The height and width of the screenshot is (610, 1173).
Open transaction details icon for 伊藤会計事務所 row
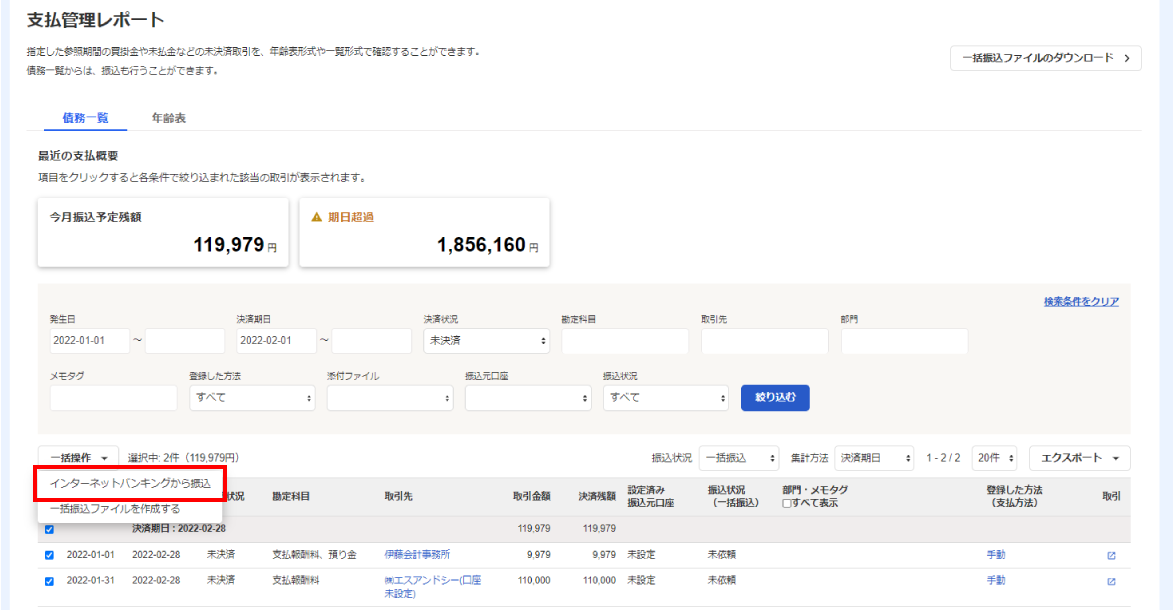click(1111, 555)
